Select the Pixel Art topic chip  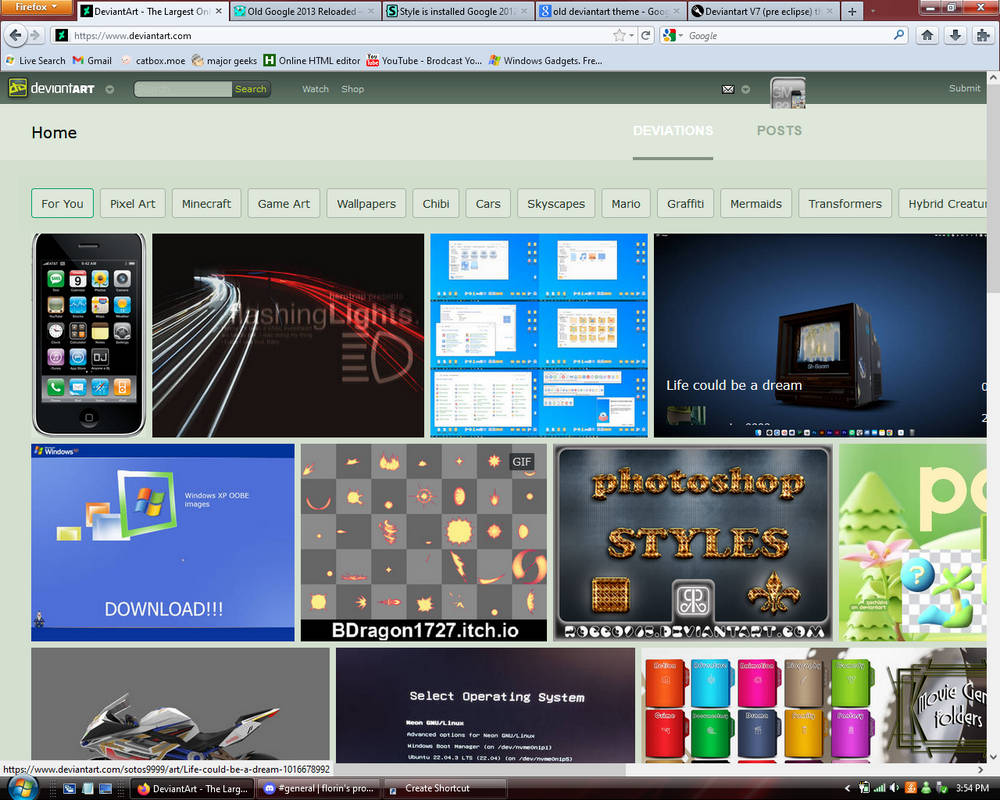tap(133, 204)
